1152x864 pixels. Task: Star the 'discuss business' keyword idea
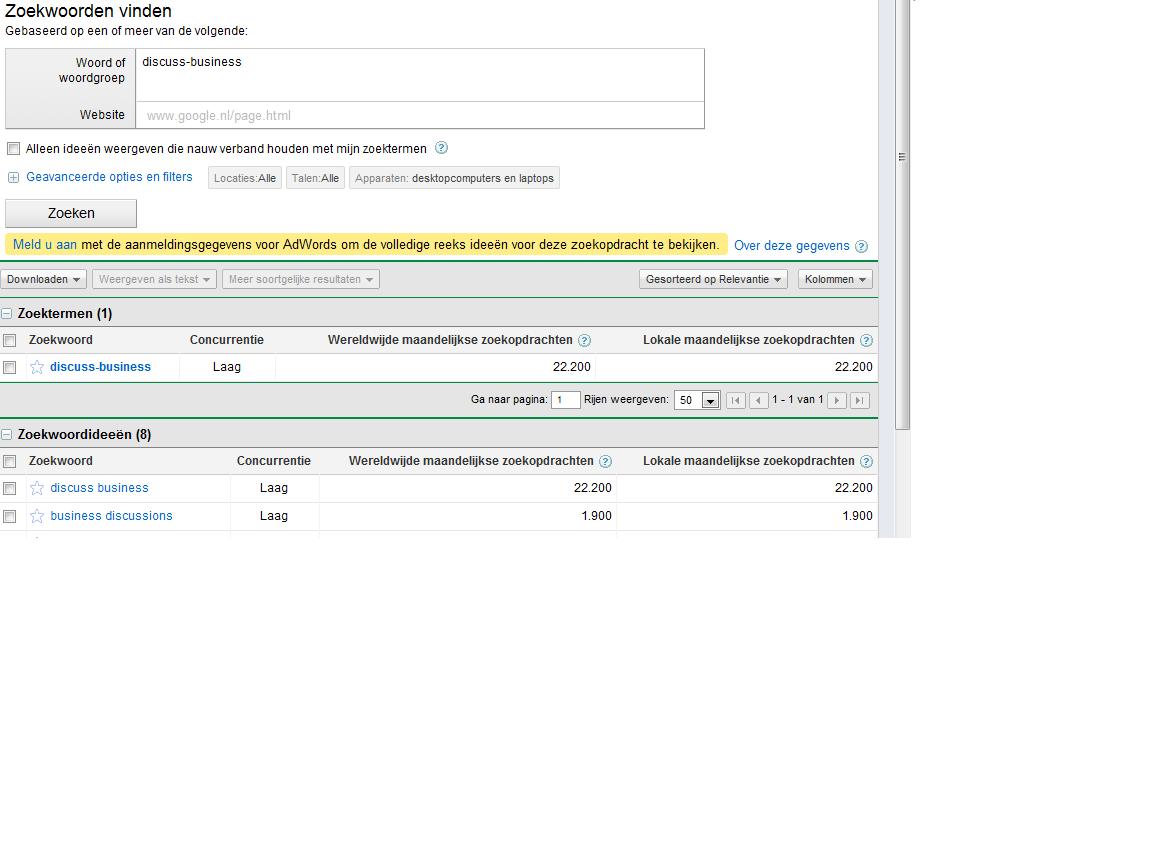coord(37,488)
